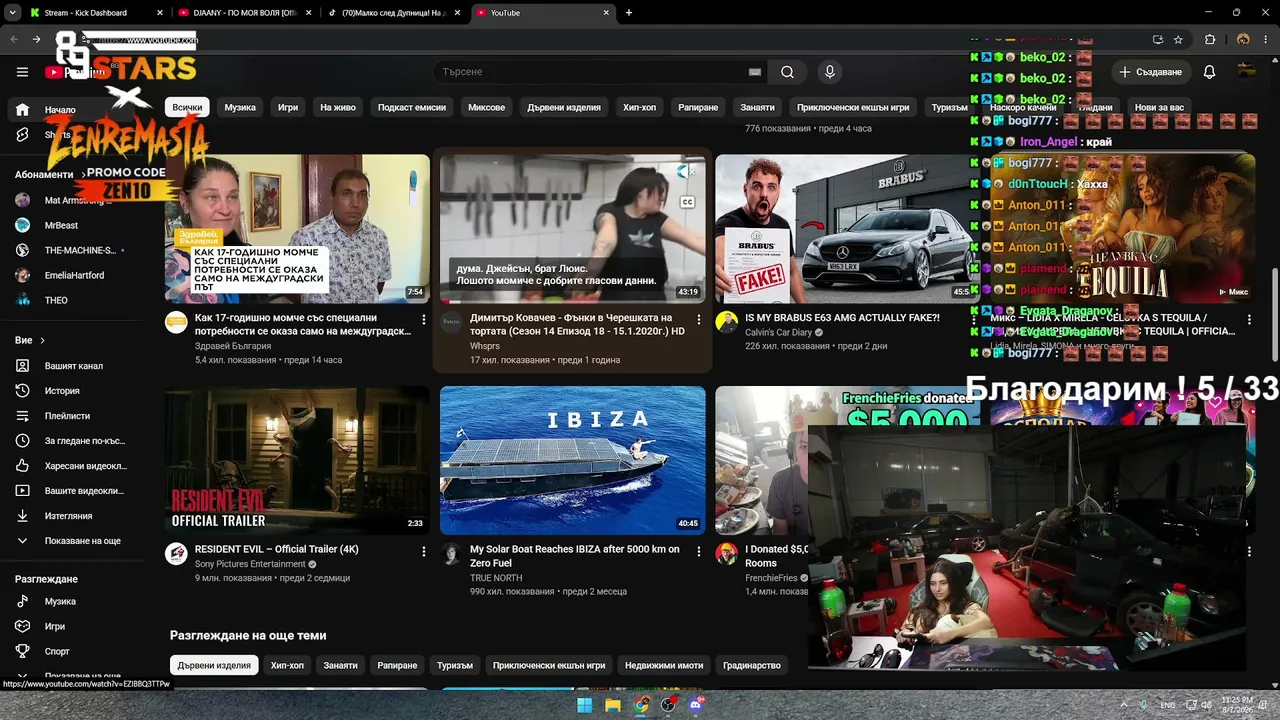The height and width of the screenshot is (720, 1280).
Task: Open the YouTube guide hamburger menu
Action: [x=22, y=72]
